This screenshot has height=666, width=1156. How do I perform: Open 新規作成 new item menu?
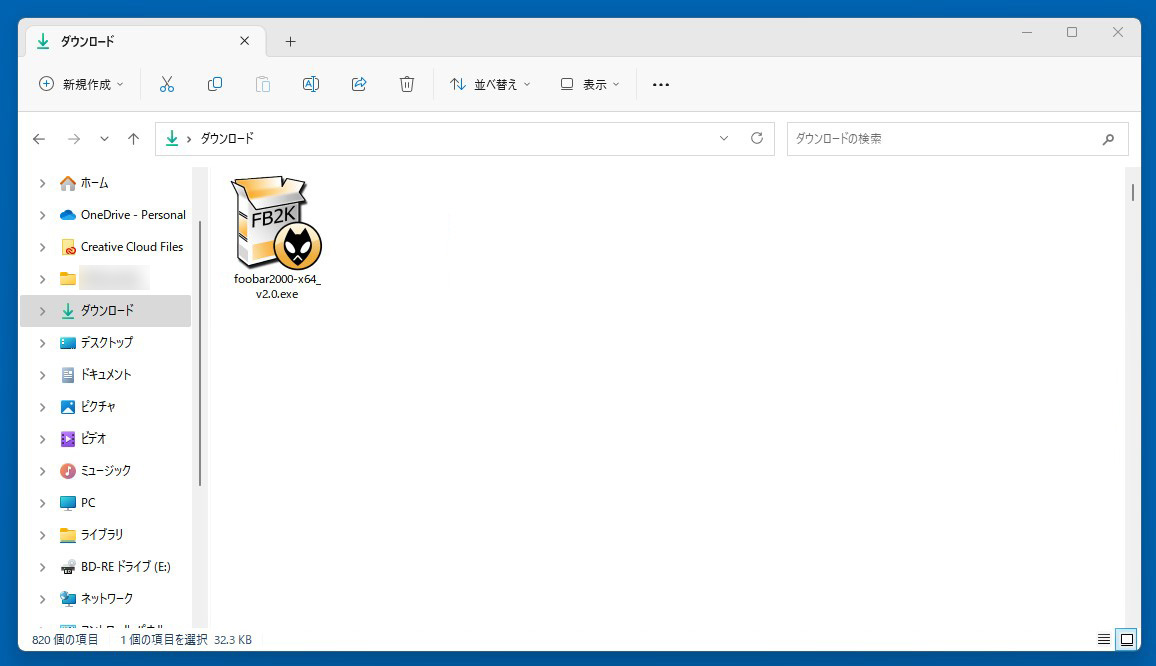coord(81,84)
